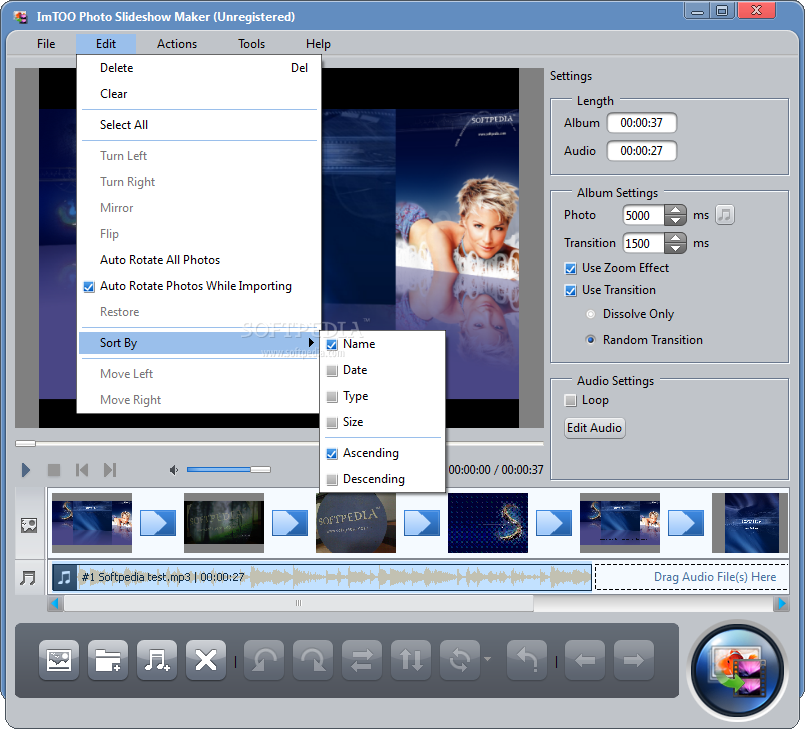Select Random Transition radio button

pos(591,340)
